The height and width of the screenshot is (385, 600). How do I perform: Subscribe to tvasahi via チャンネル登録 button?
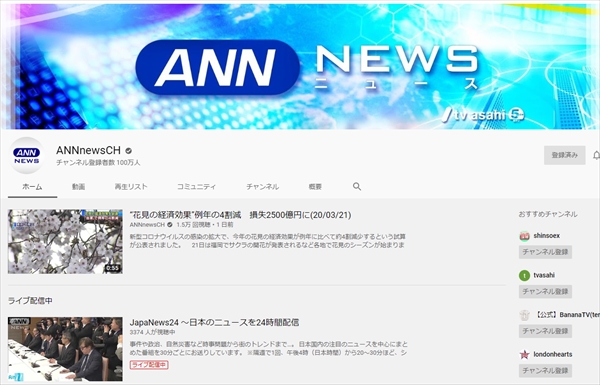click(x=545, y=291)
